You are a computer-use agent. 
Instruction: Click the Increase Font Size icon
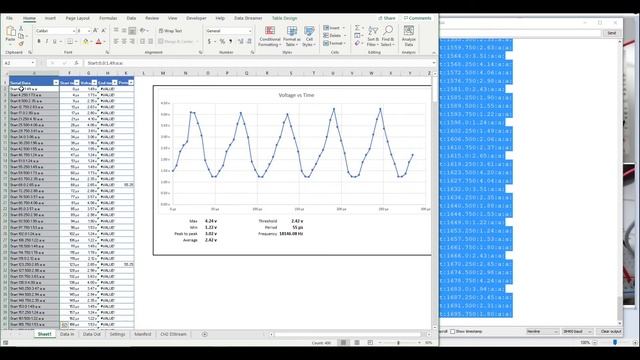point(96,31)
